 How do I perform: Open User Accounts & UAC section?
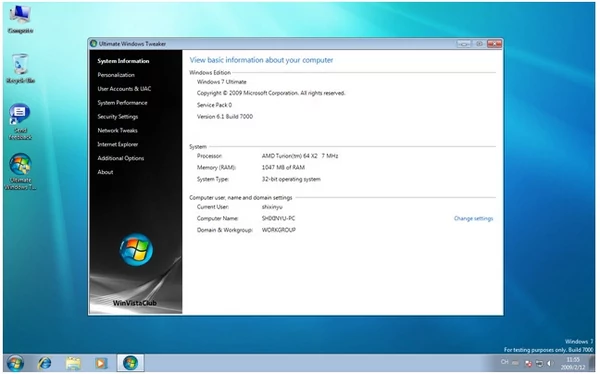pos(124,89)
